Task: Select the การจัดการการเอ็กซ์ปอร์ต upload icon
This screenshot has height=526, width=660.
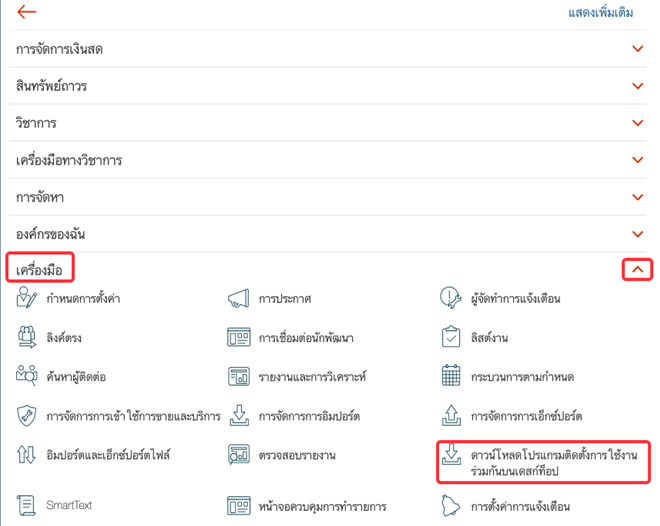Action: pos(450,415)
